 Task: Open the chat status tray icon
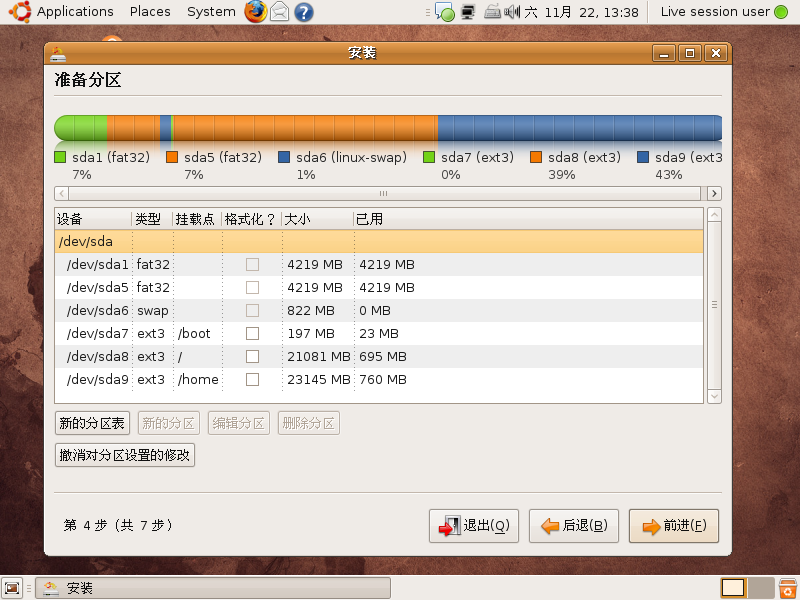(x=444, y=12)
